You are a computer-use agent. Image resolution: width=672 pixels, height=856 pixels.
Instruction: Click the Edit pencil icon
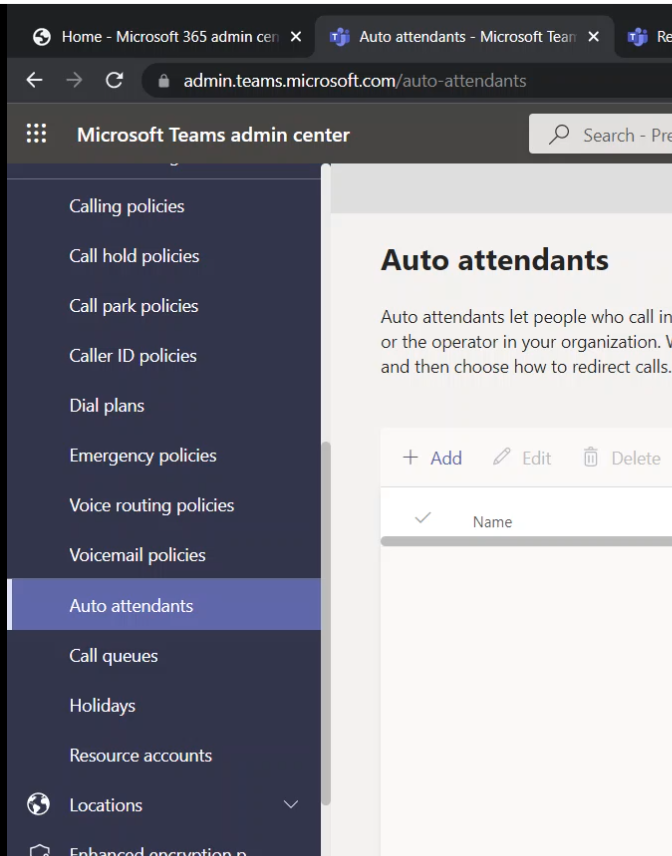(x=503, y=458)
